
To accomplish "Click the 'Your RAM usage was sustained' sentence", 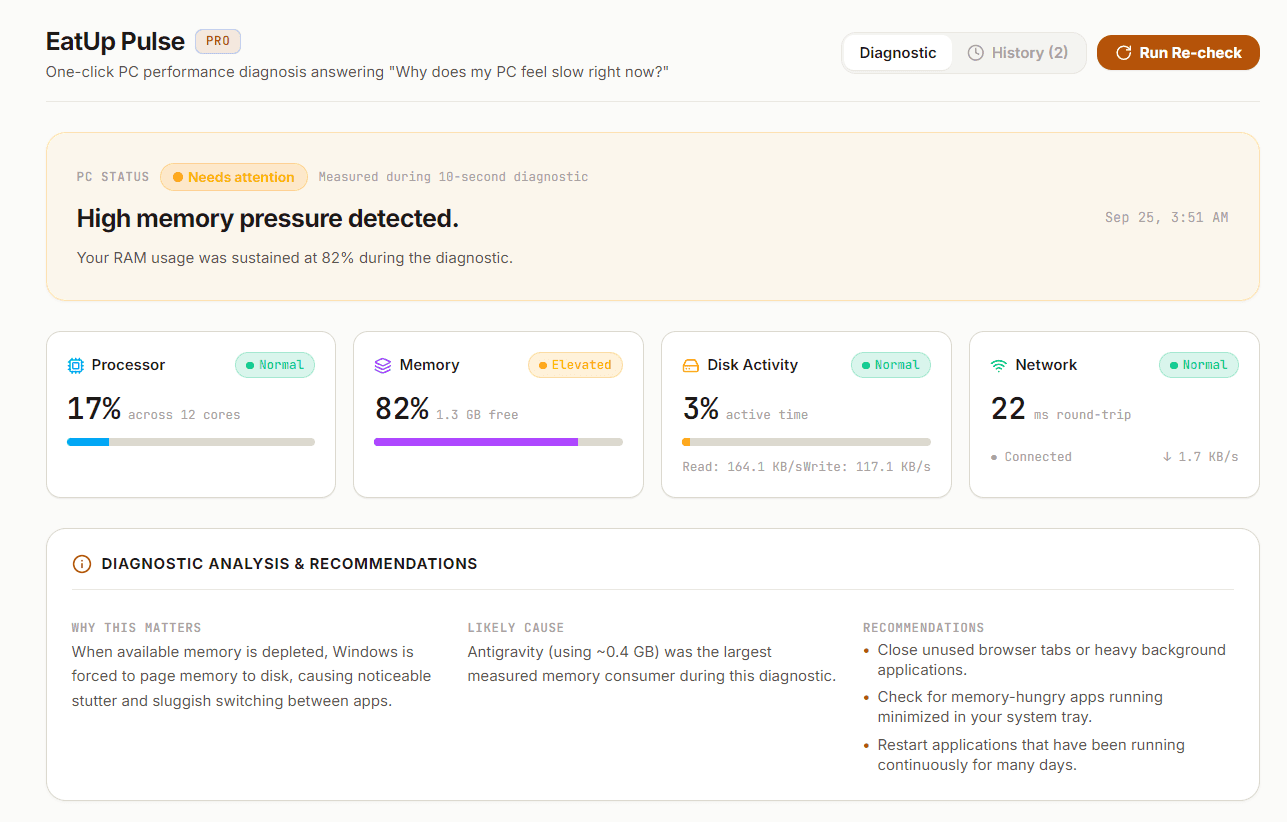I will [x=295, y=258].
